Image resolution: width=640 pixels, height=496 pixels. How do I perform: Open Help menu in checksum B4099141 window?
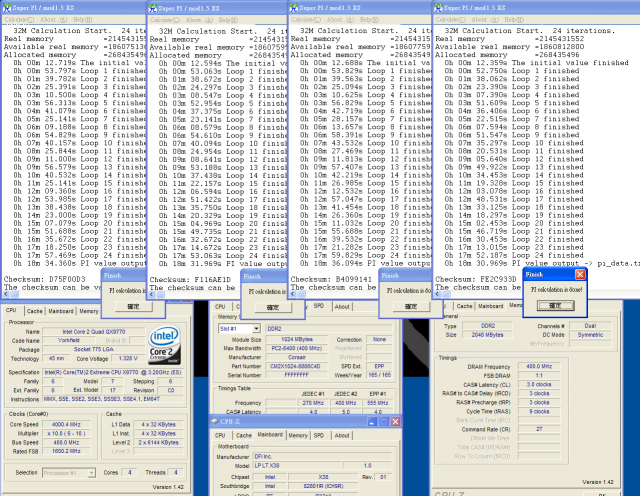click(369, 20)
